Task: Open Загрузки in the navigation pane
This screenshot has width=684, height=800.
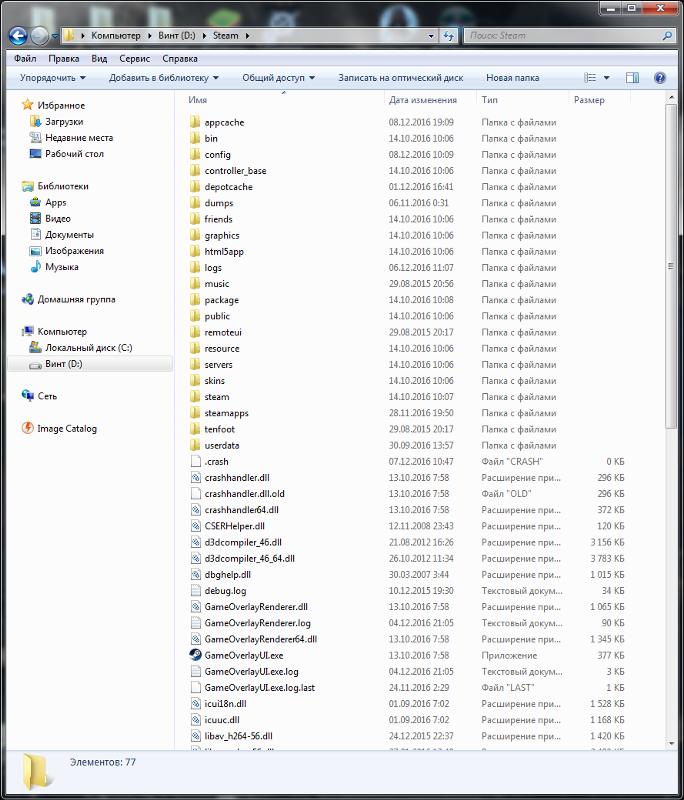Action: pos(64,121)
